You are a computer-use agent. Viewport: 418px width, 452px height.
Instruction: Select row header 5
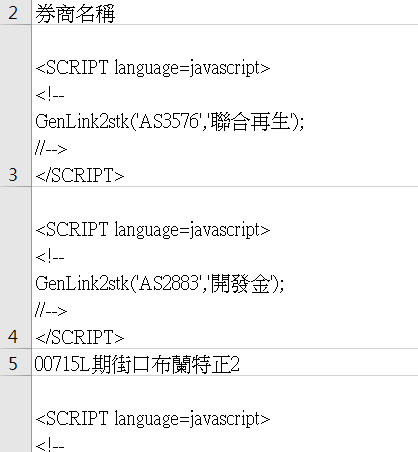pos(15,362)
